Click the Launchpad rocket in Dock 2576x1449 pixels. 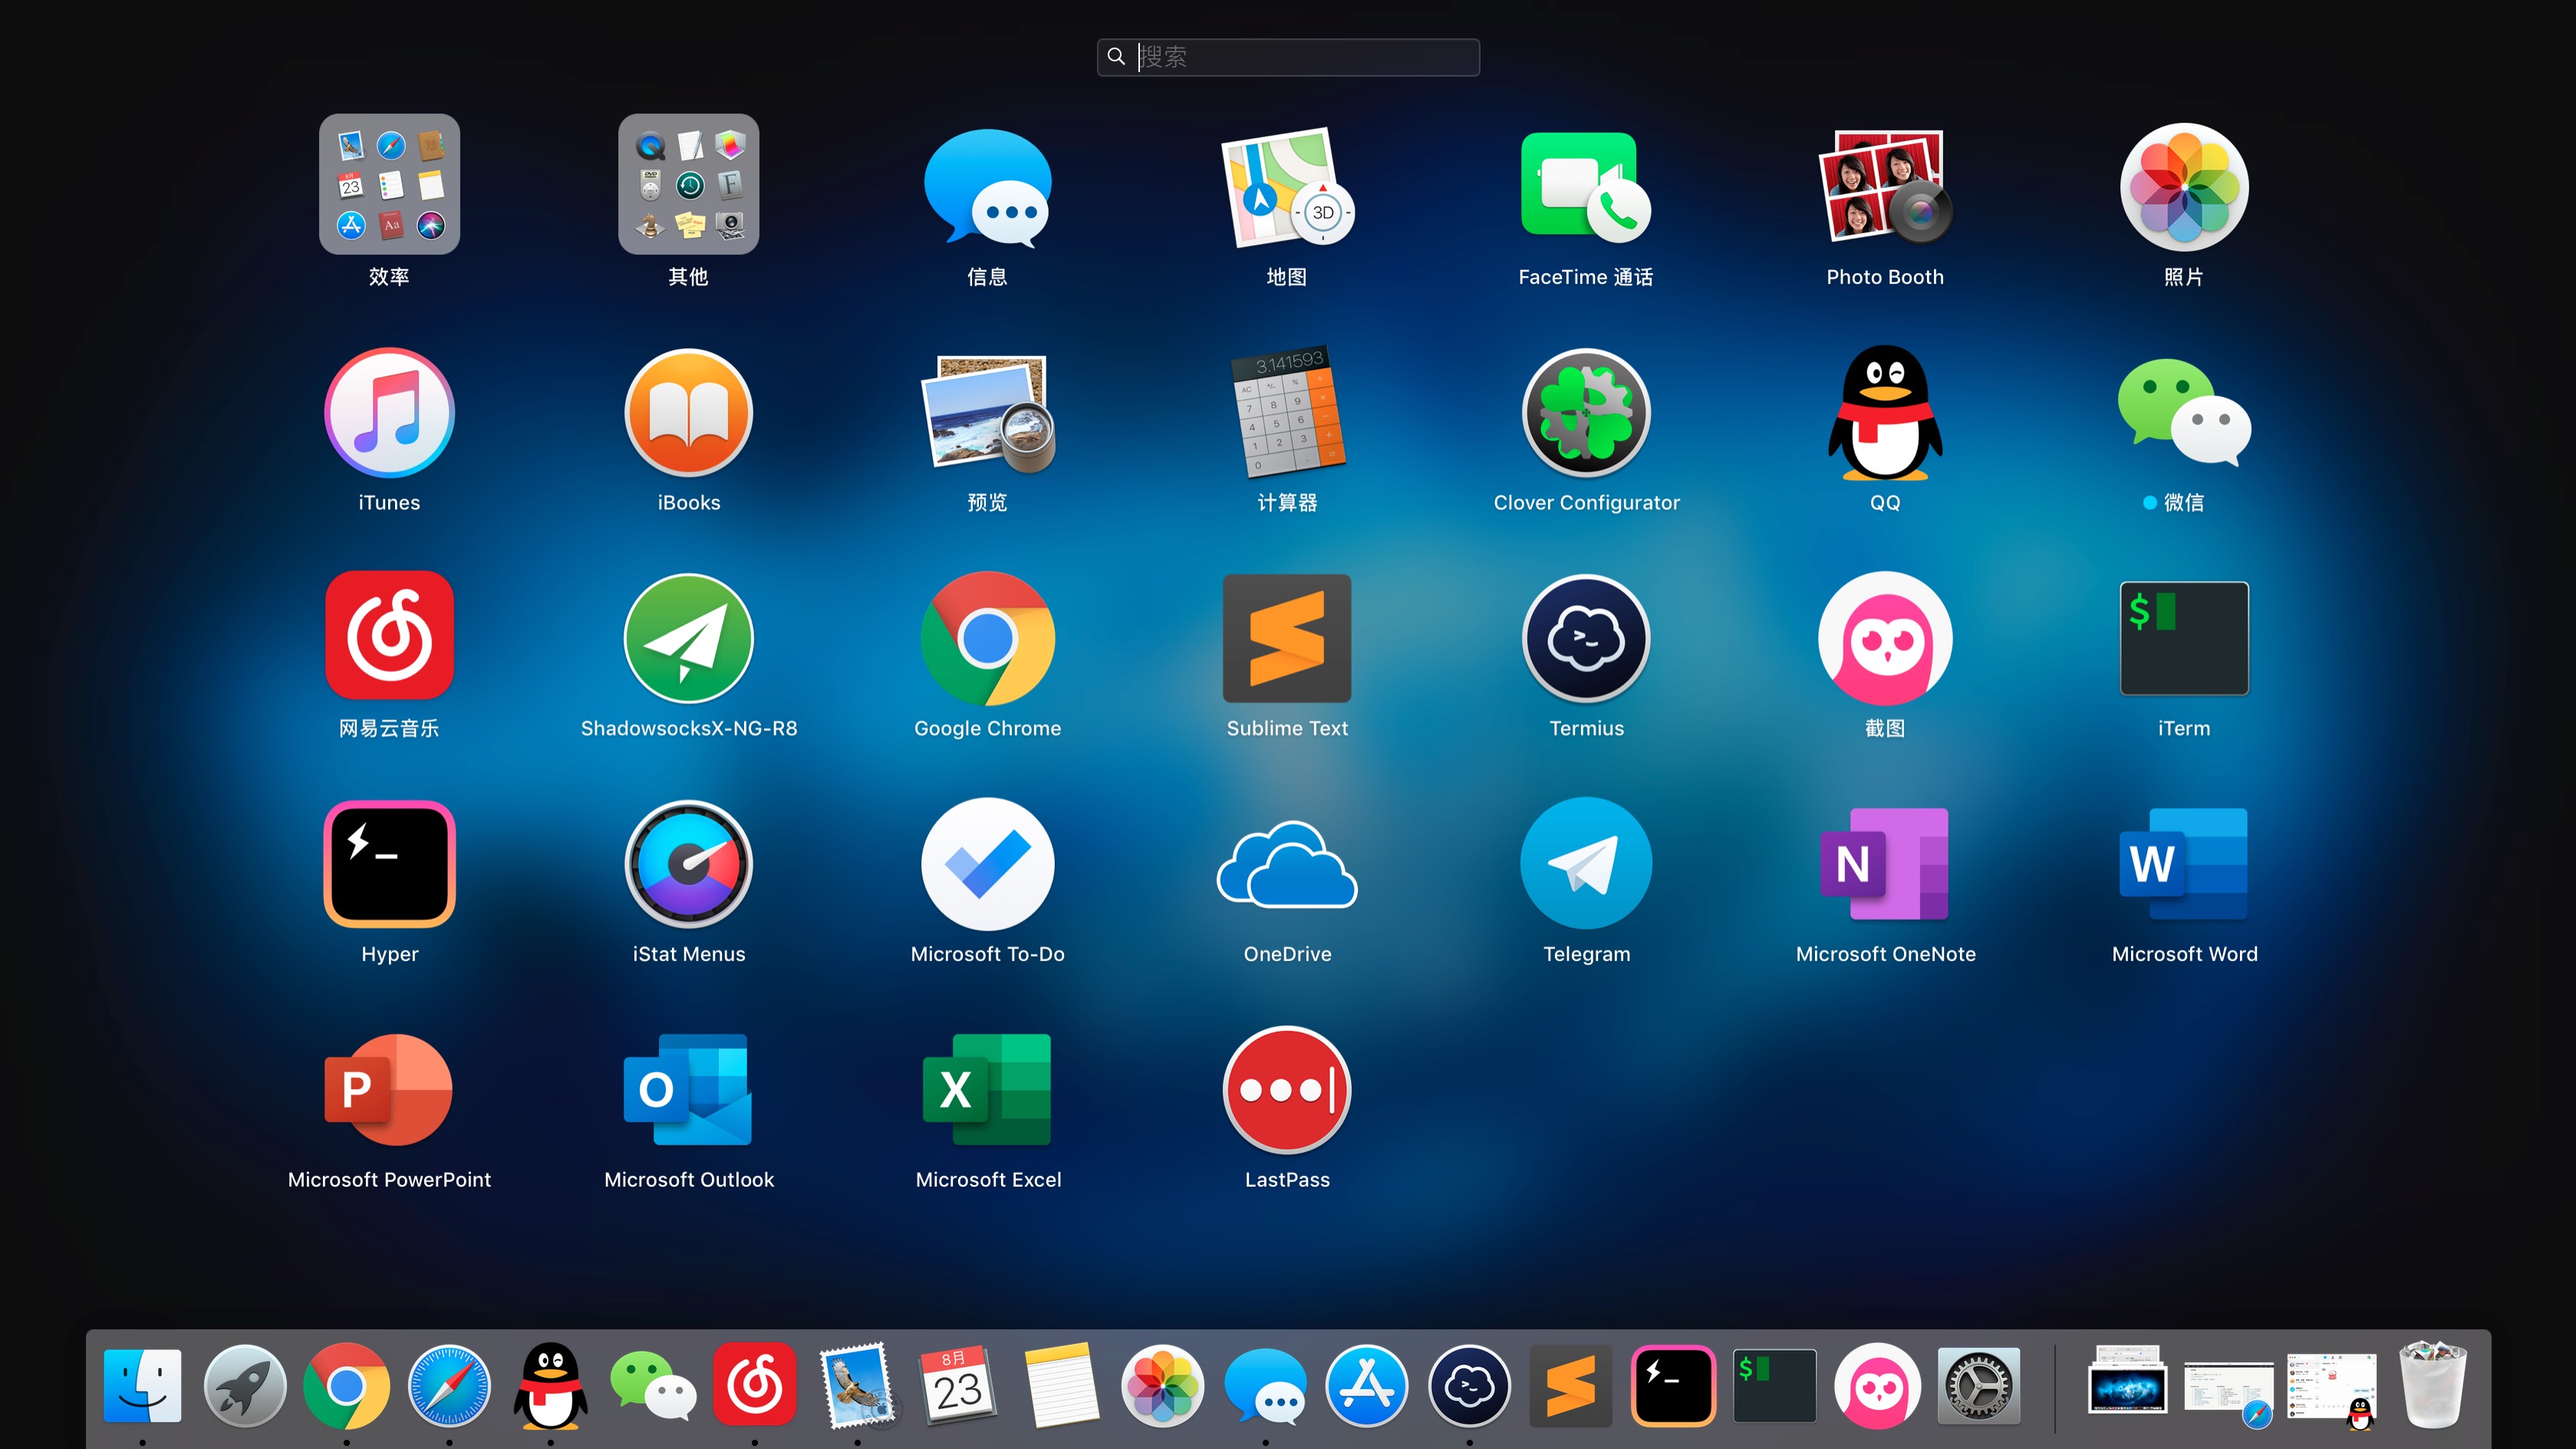click(244, 1385)
